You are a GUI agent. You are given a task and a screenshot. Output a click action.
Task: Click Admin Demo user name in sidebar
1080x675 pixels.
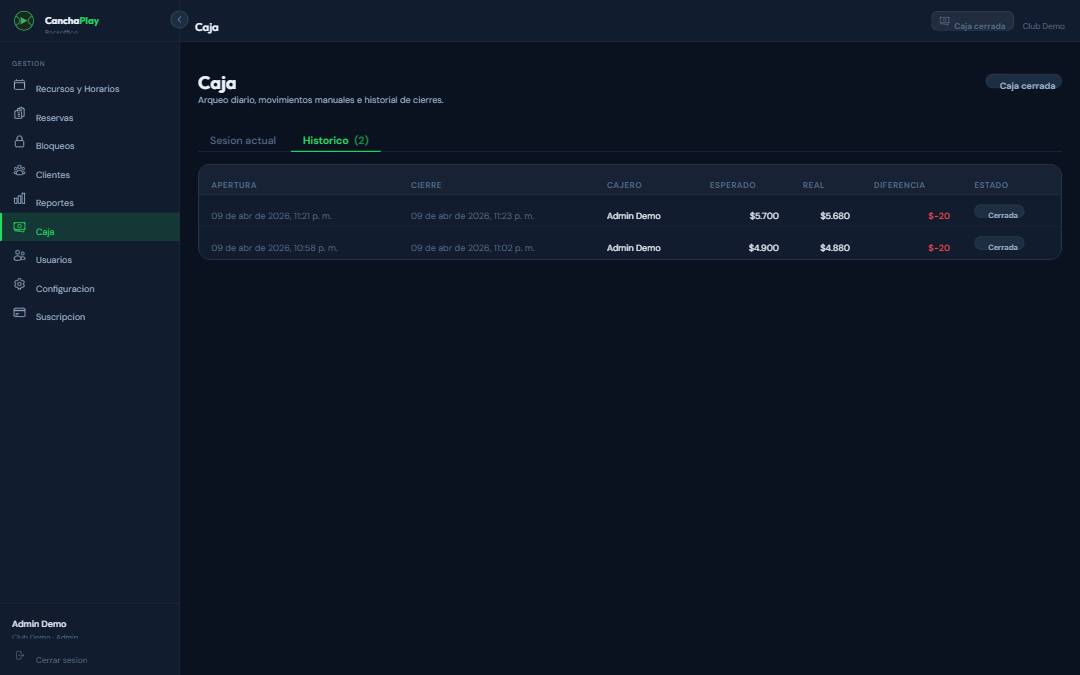pyautogui.click(x=39, y=624)
